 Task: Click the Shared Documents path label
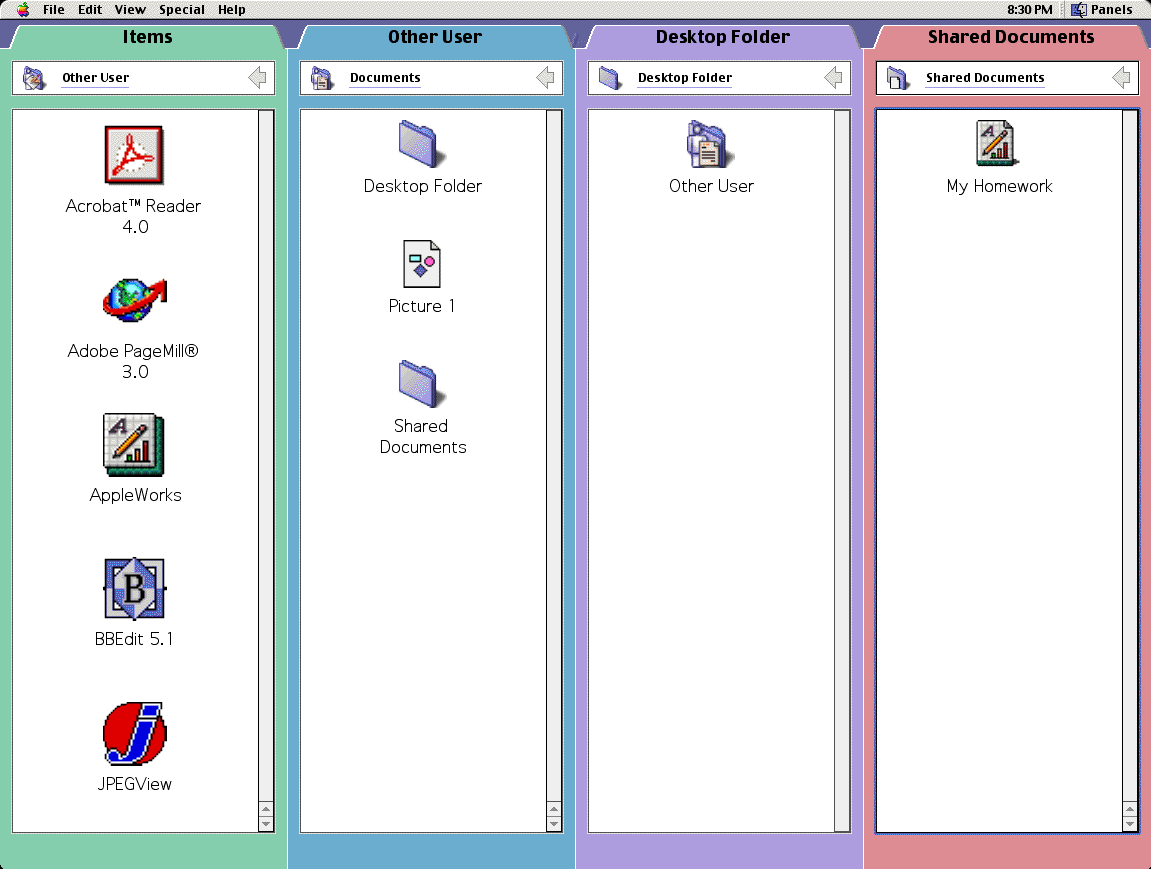[985, 78]
